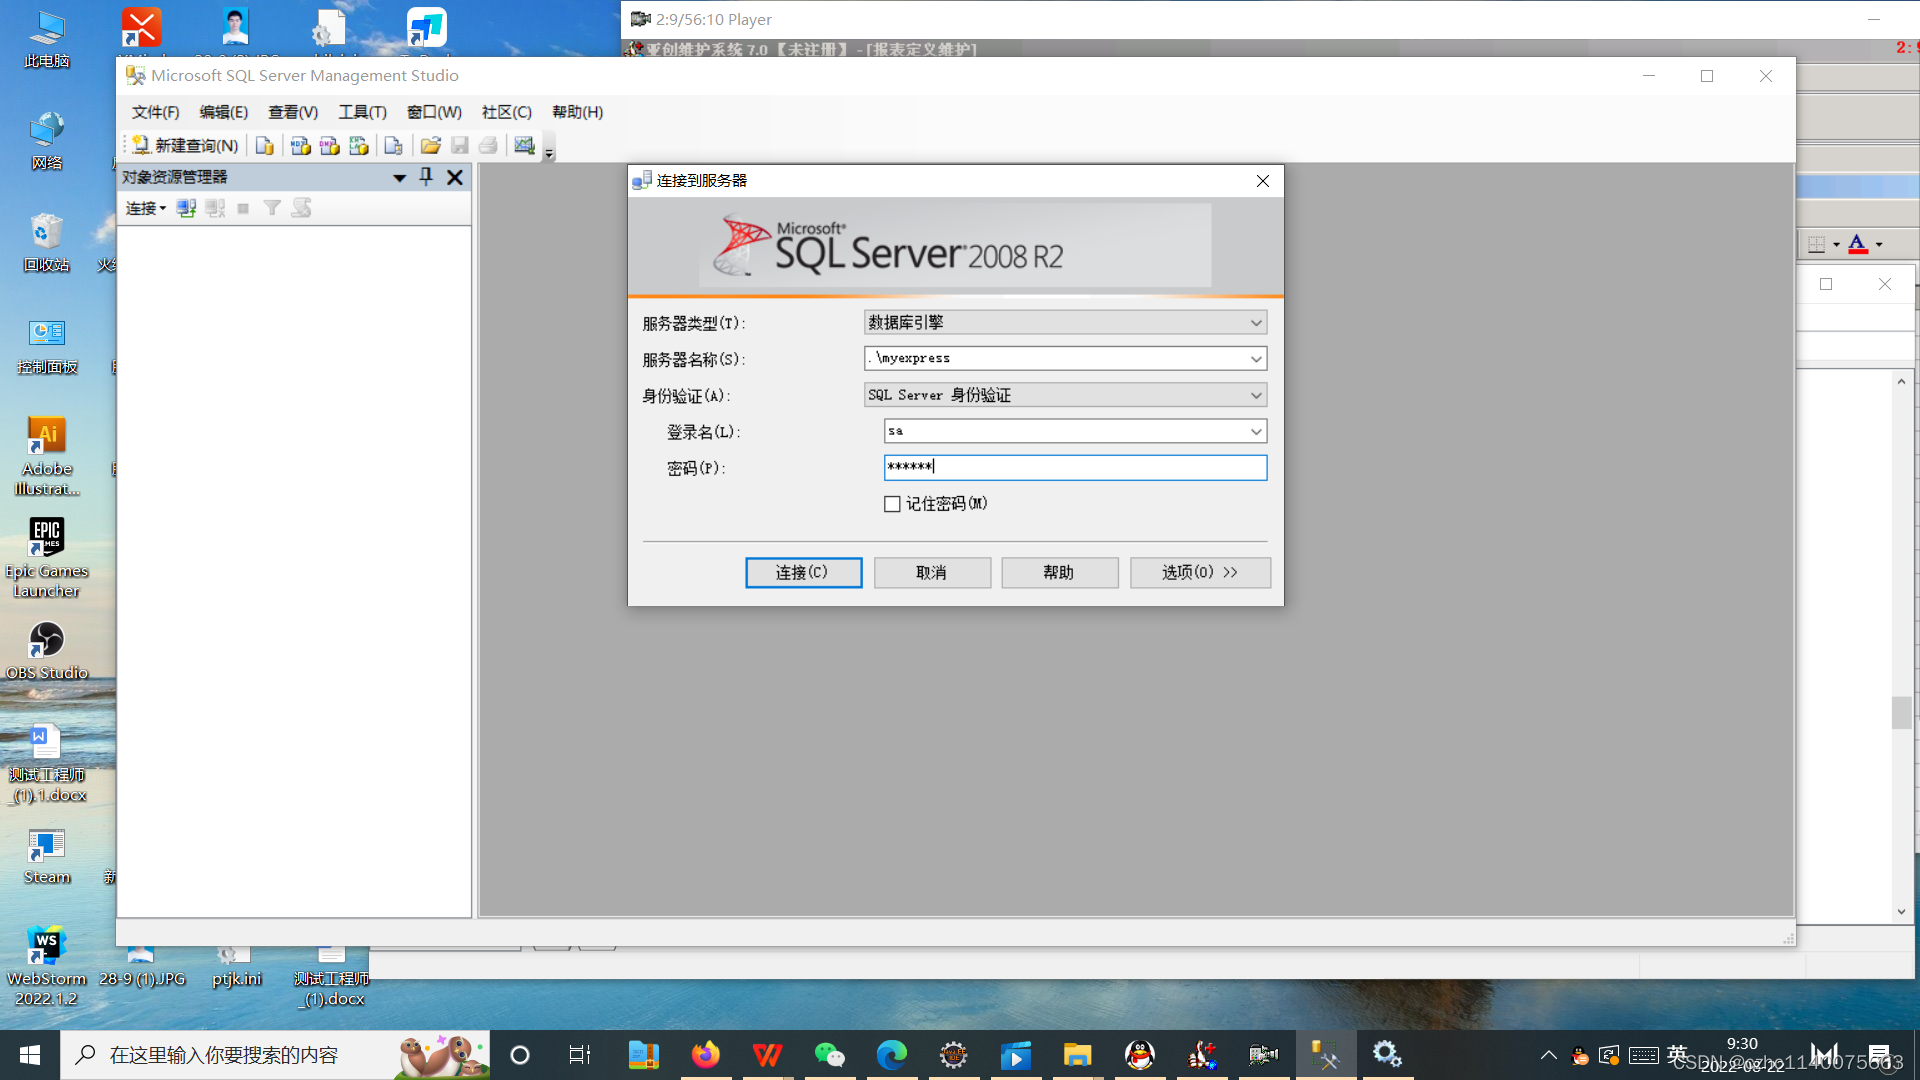Open Task View on taskbar
This screenshot has width=1920, height=1080.
pos(580,1055)
